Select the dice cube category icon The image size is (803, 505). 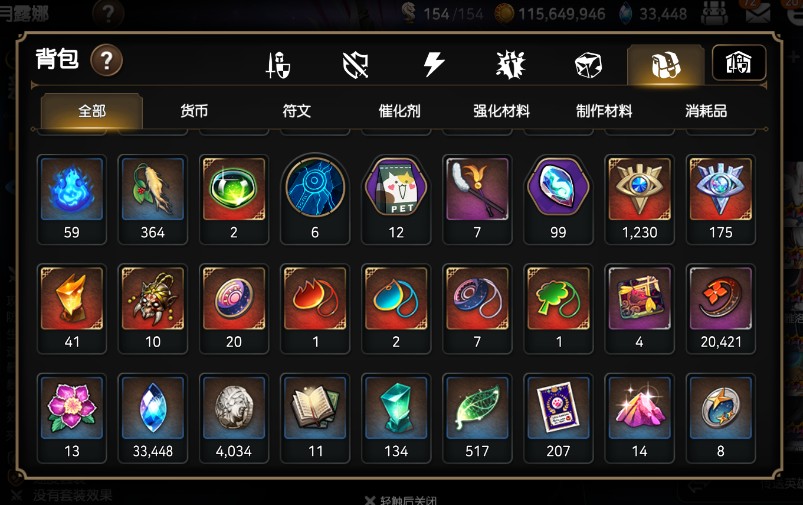tap(588, 65)
